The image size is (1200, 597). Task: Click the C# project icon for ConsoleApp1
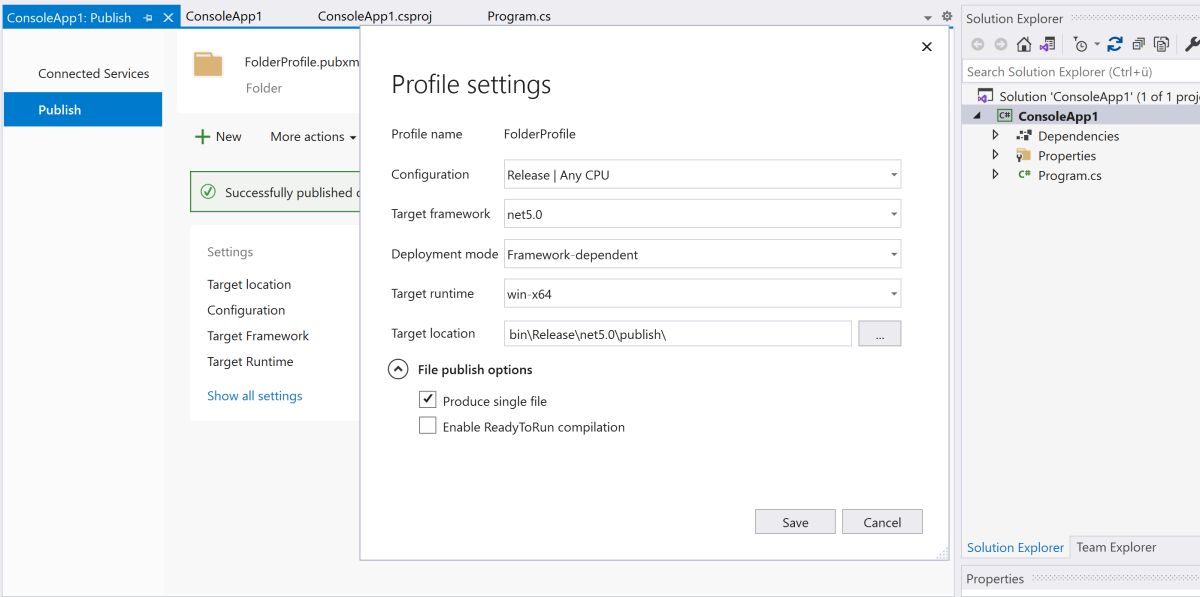coord(1004,116)
